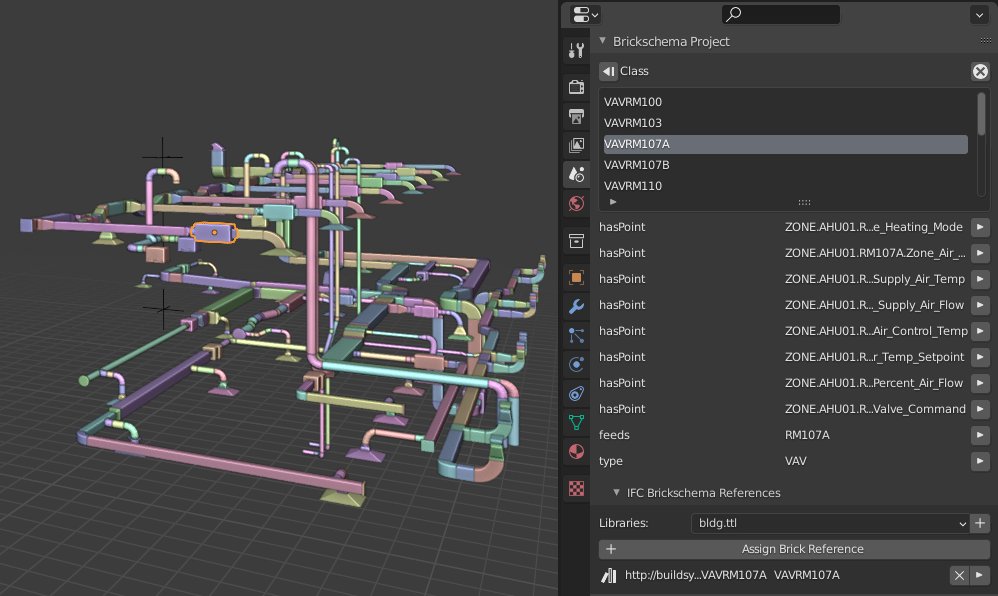
Task: Follow the feeds RM107A arrow
Action: (980, 436)
